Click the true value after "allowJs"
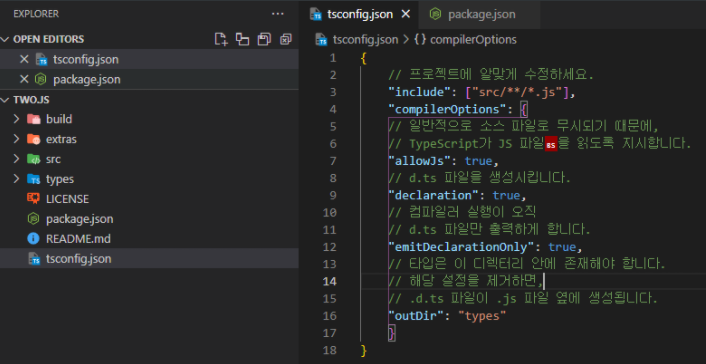 point(479,161)
